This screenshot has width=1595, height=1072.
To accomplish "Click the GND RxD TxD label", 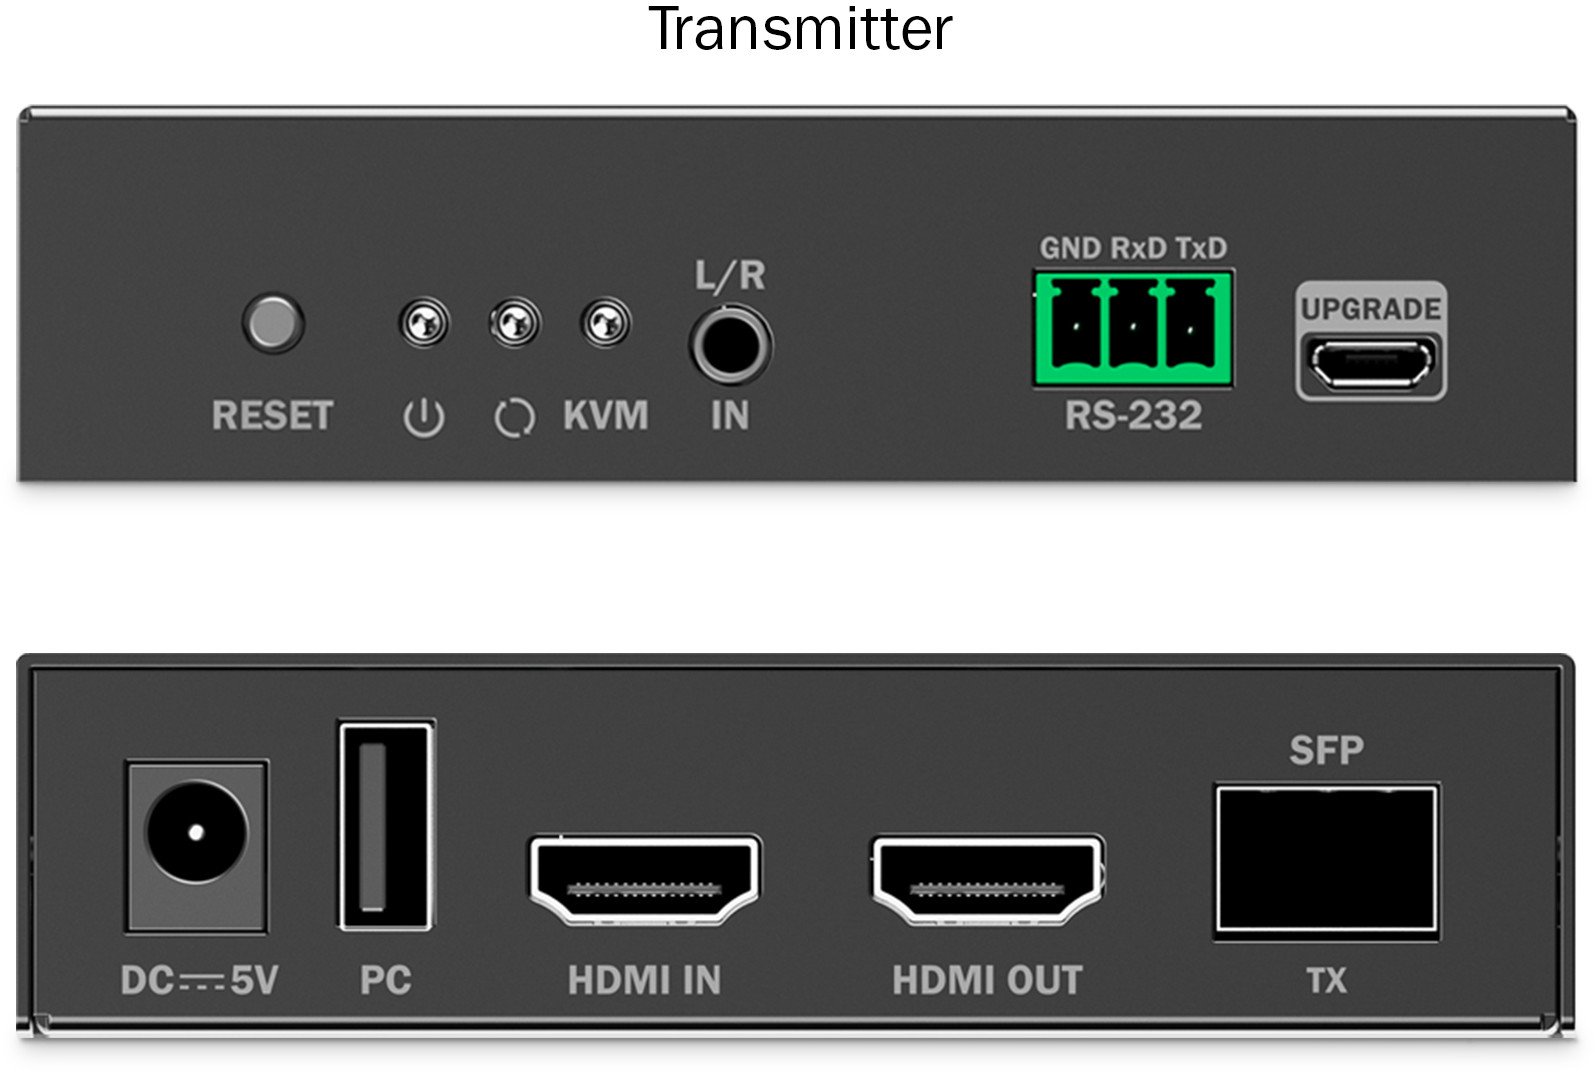I will [x=1133, y=248].
